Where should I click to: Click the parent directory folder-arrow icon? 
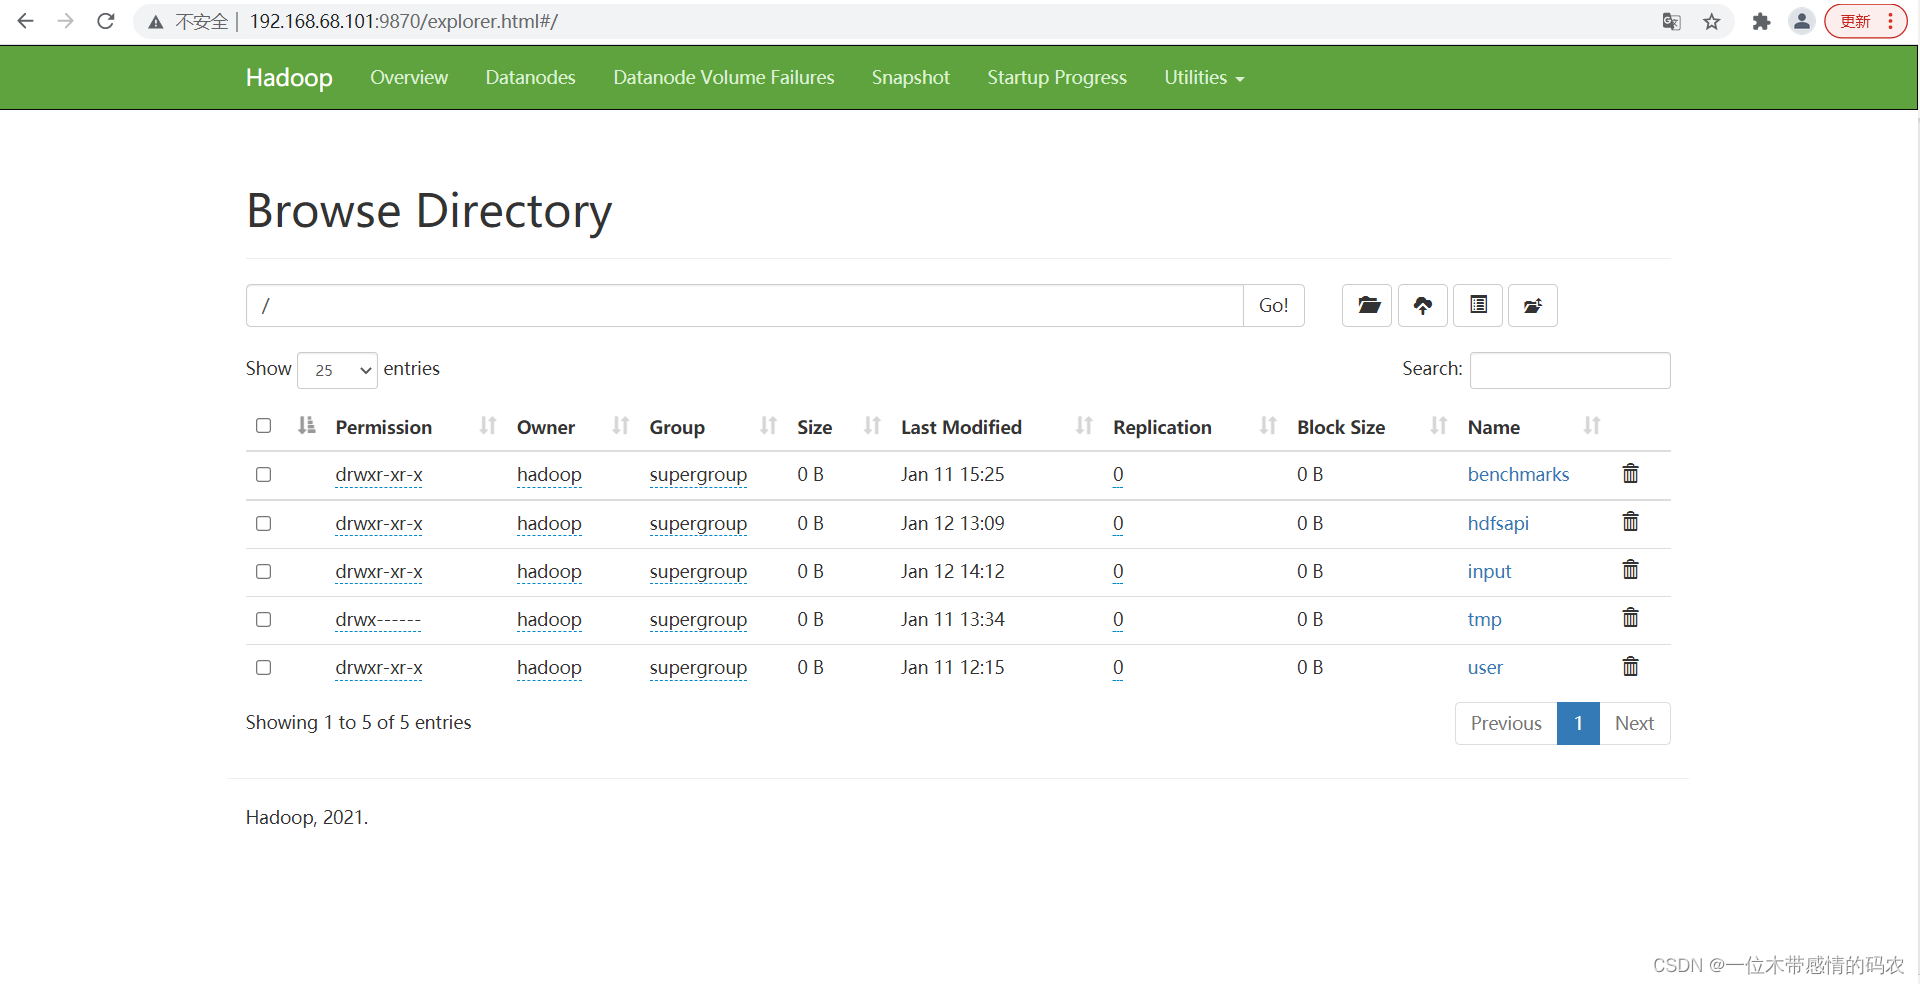pyautogui.click(x=1532, y=306)
